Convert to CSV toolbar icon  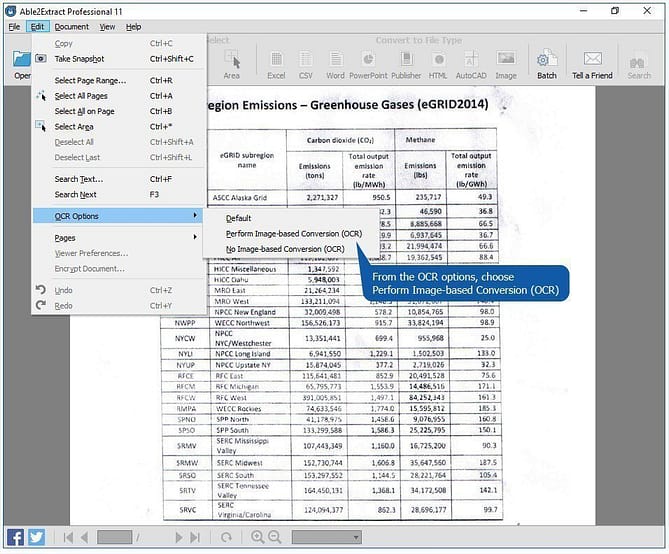(305, 59)
